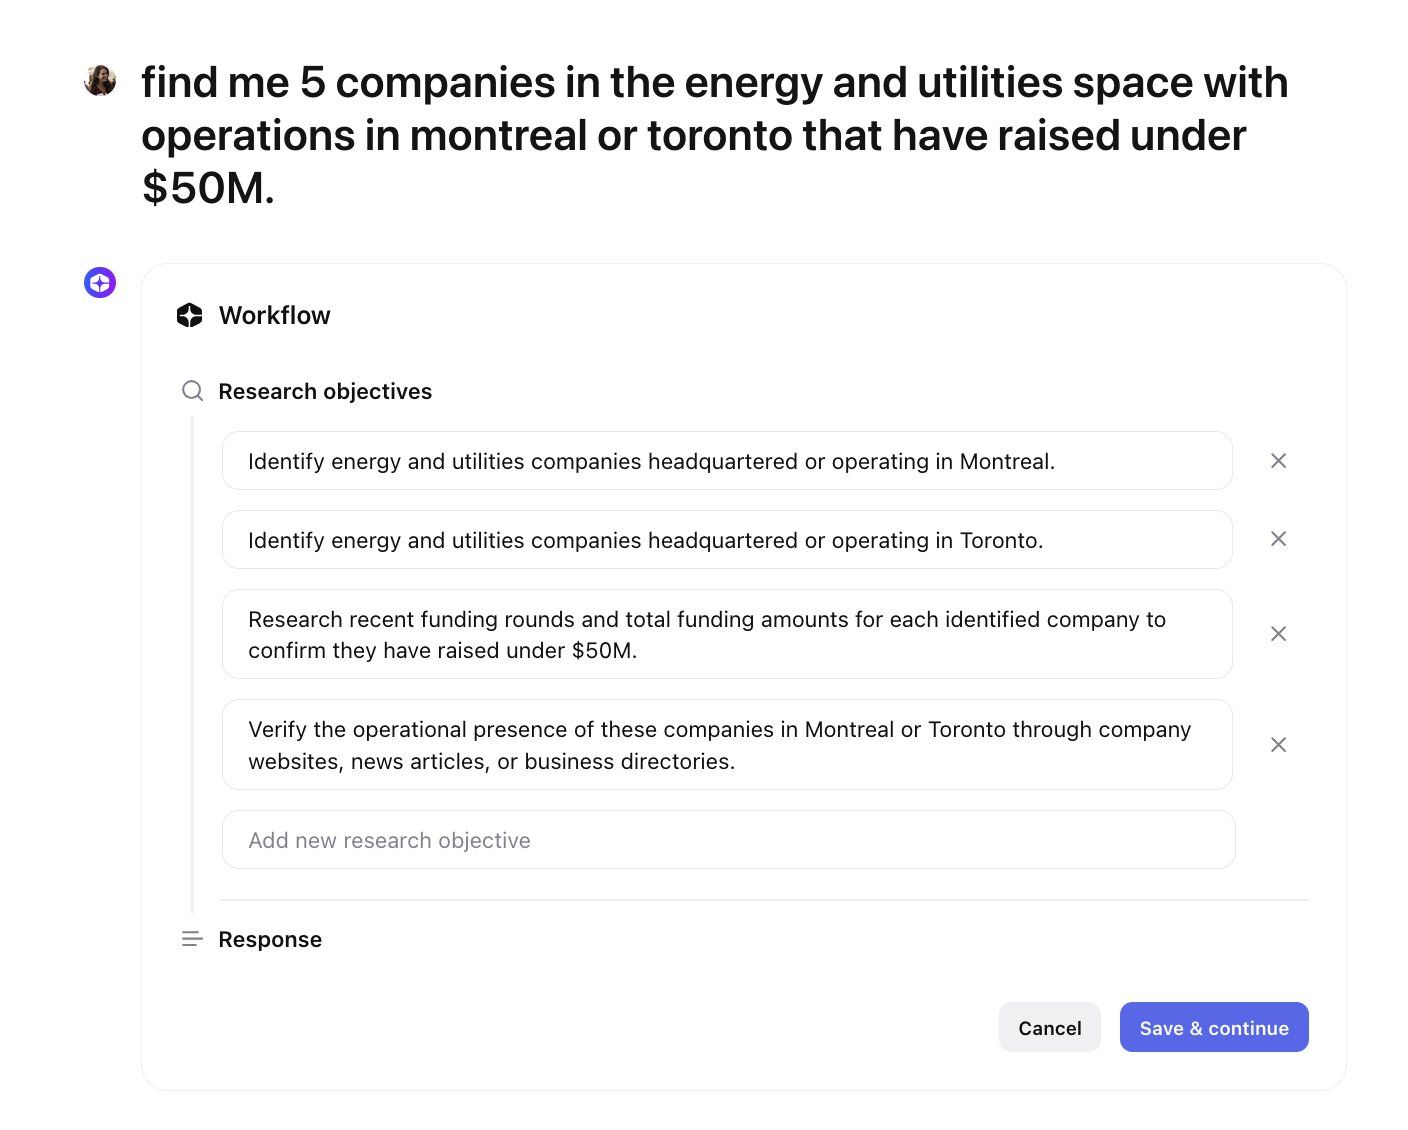Delete the funding rounds research objective
Image resolution: width=1408 pixels, height=1130 pixels.
1278,634
